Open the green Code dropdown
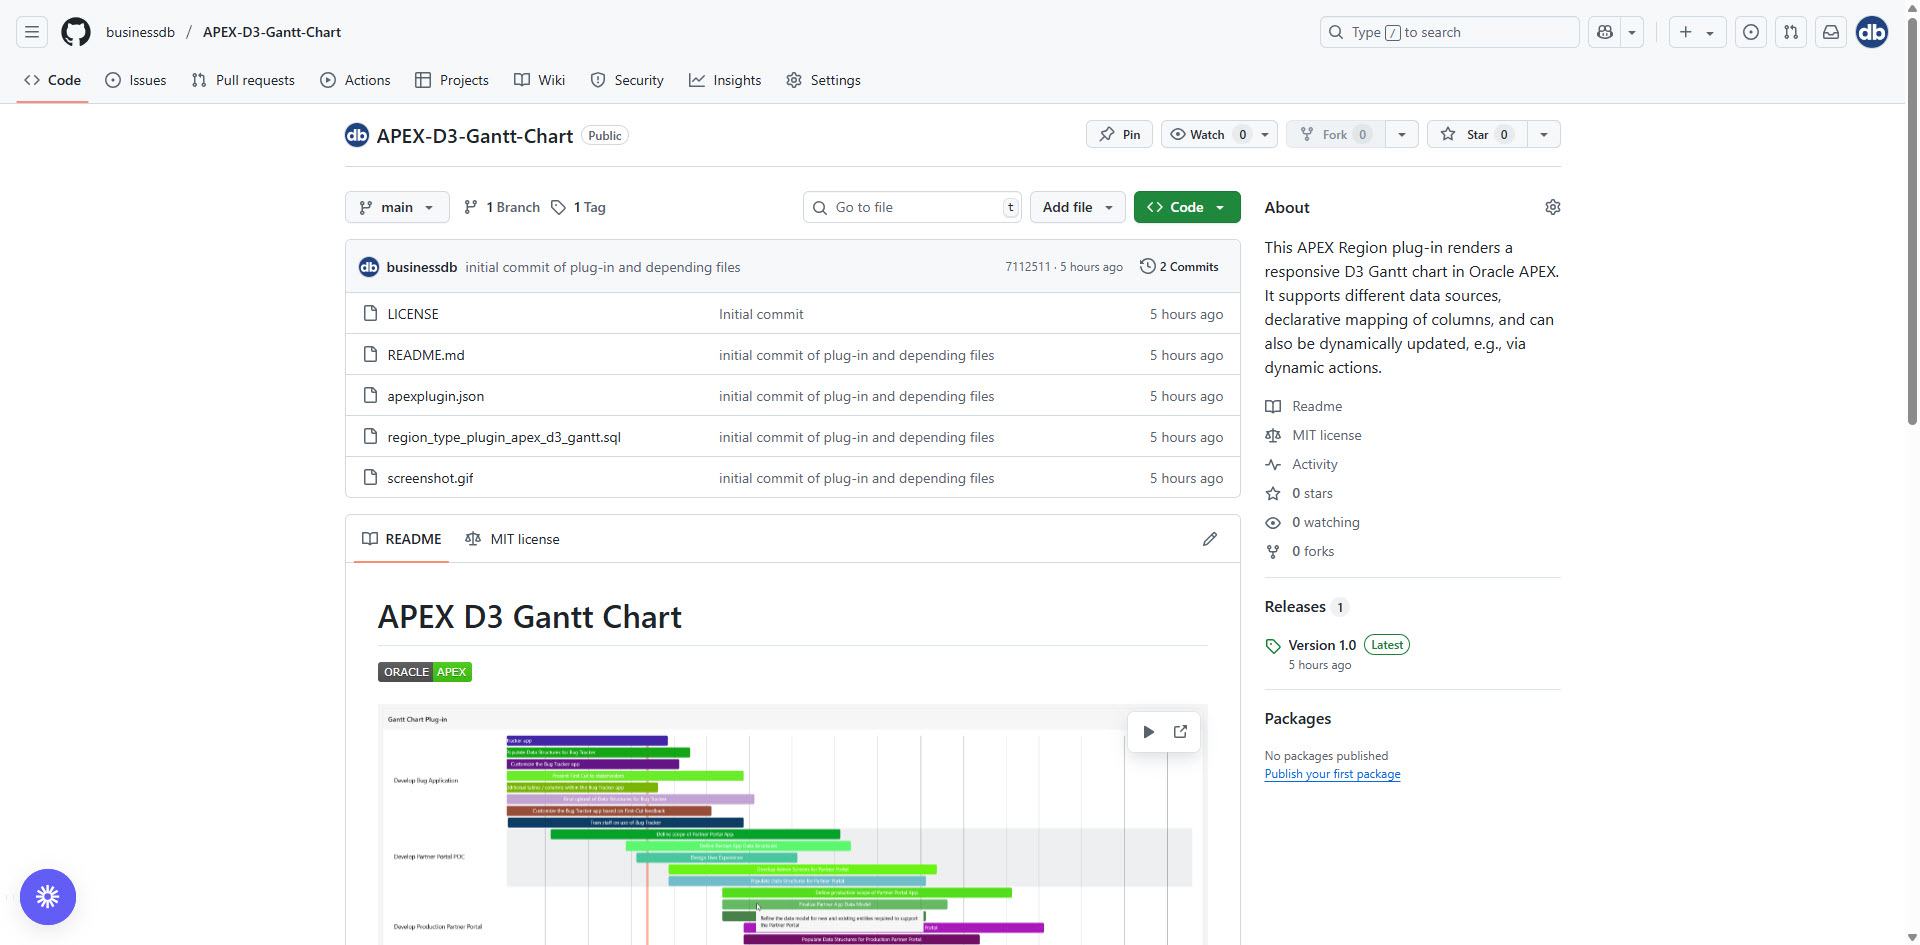 pos(1186,207)
